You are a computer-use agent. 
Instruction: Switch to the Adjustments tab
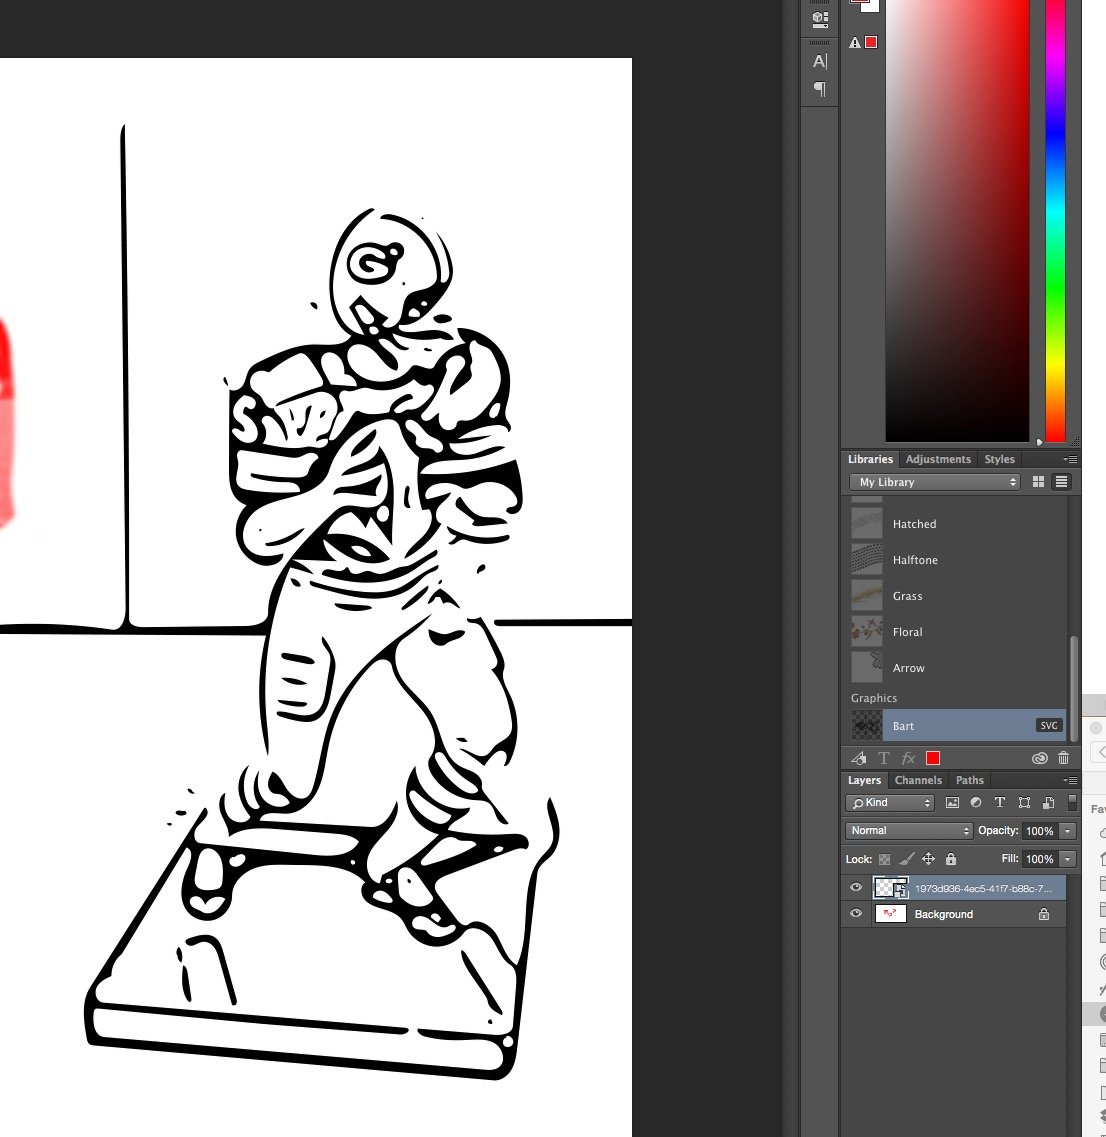938,459
